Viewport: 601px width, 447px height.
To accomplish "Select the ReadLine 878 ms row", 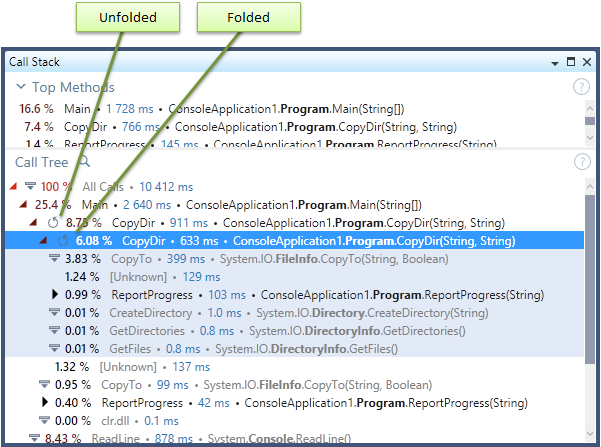I will click(x=294, y=437).
